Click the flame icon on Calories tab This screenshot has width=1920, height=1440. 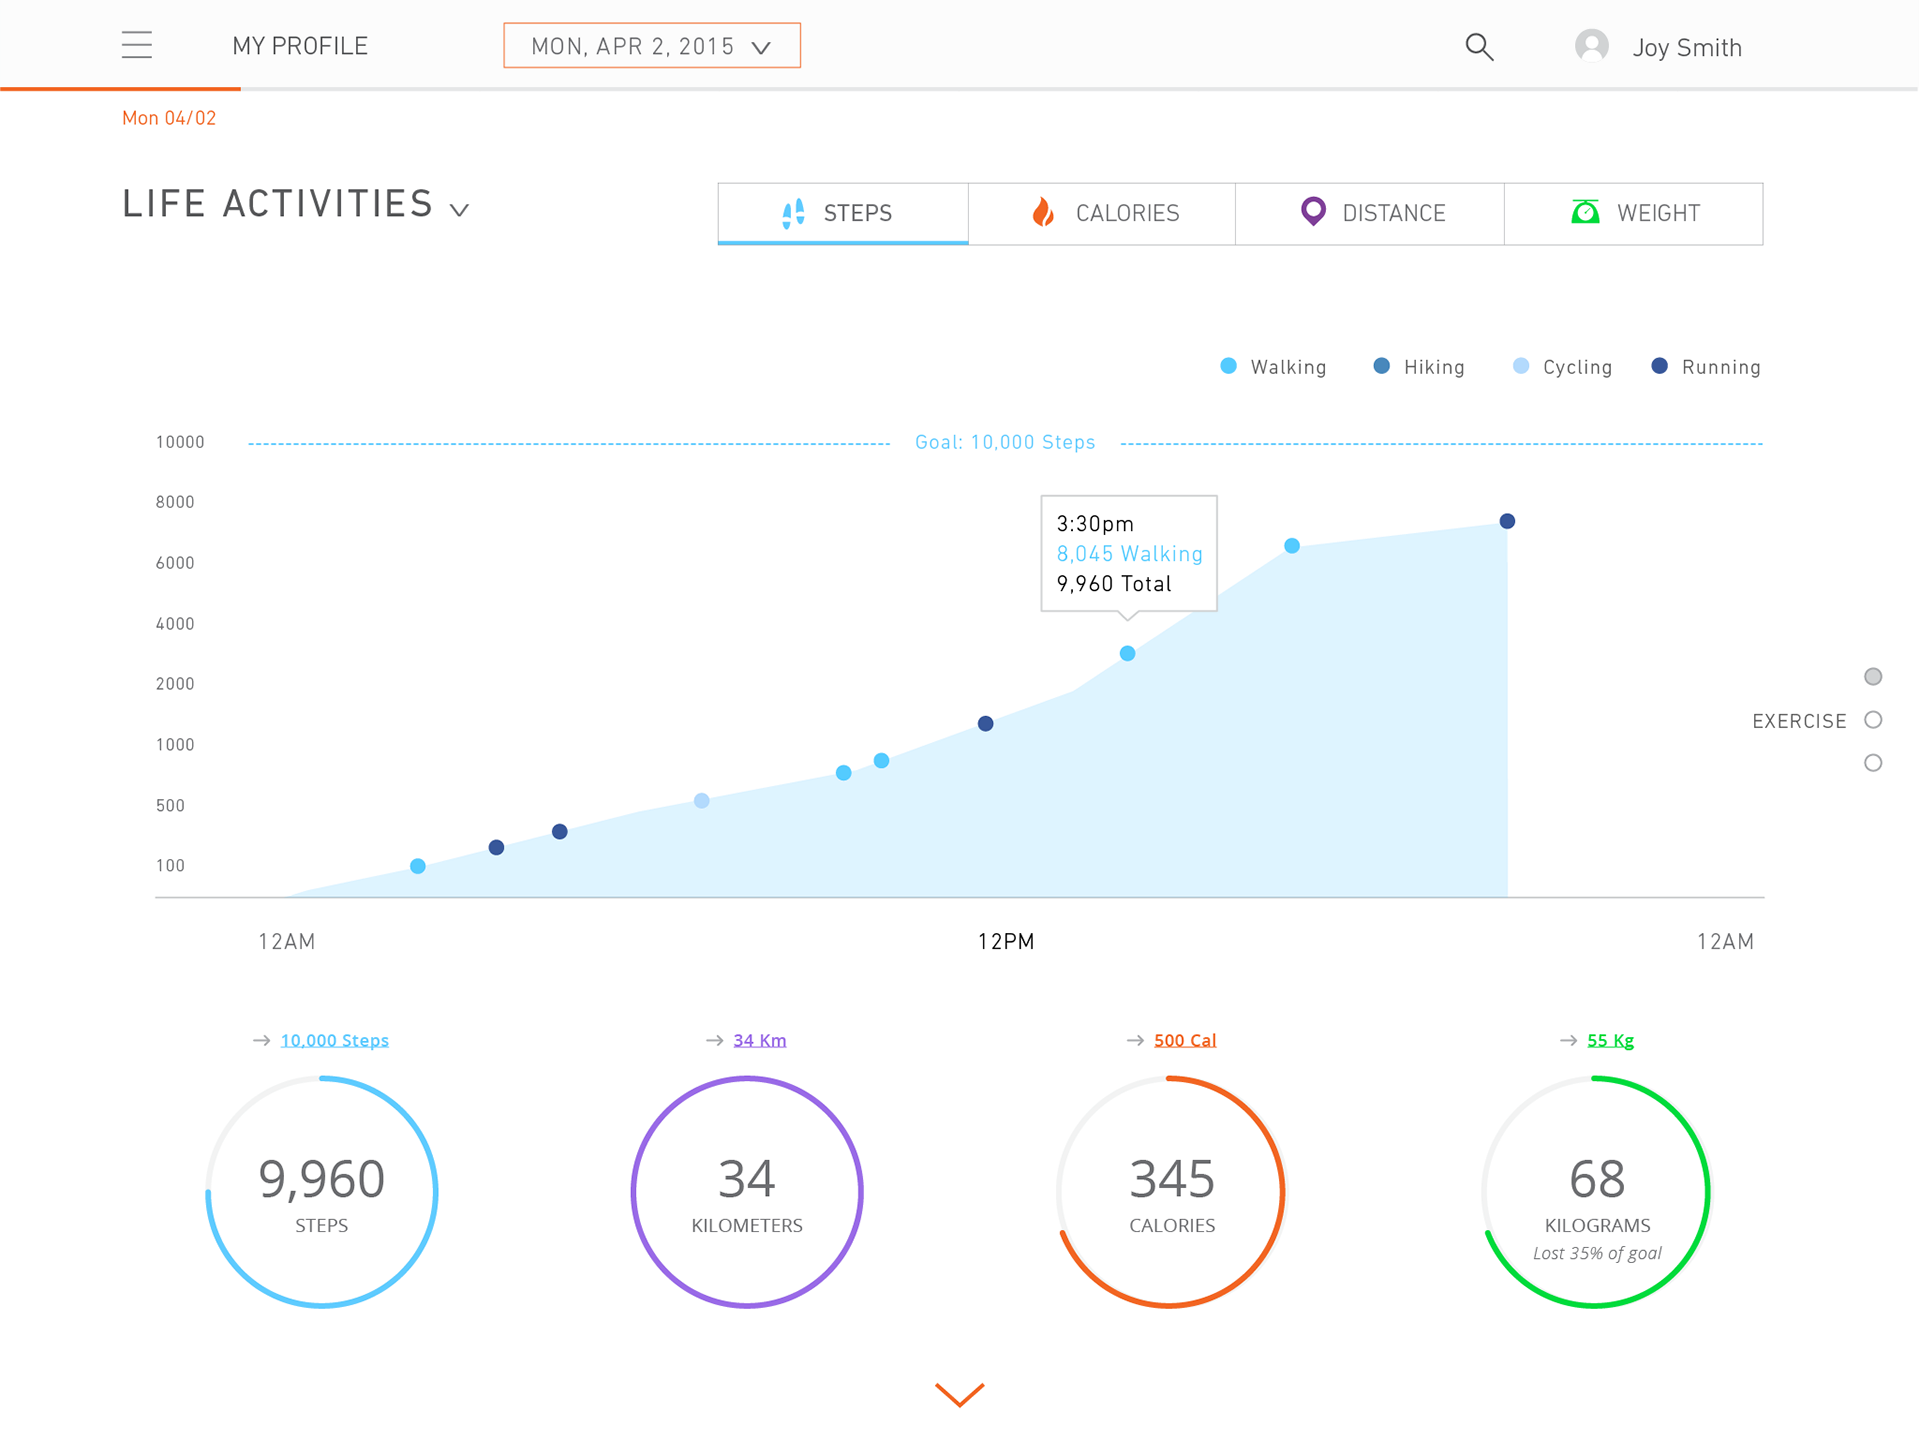(x=1043, y=212)
